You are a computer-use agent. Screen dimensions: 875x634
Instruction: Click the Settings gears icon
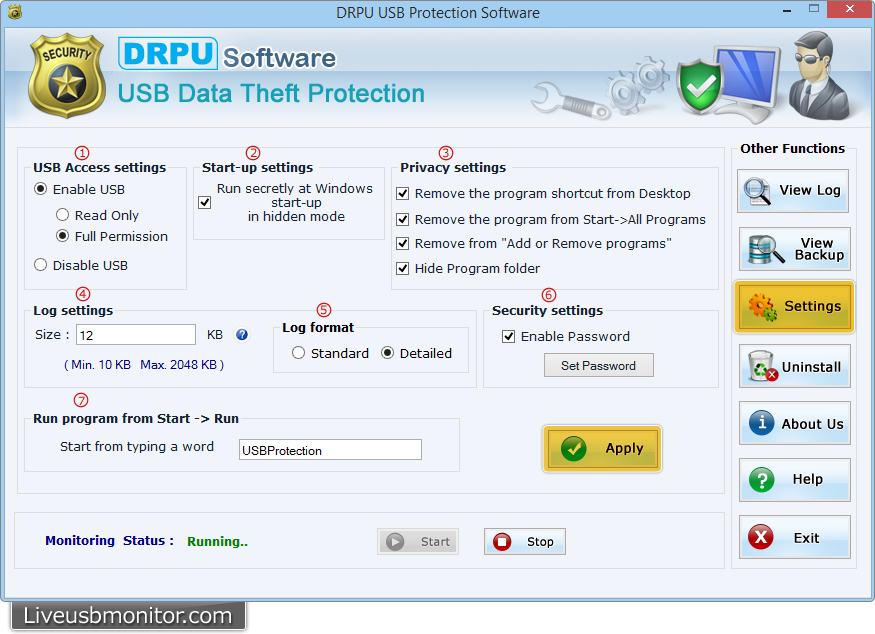coord(762,307)
